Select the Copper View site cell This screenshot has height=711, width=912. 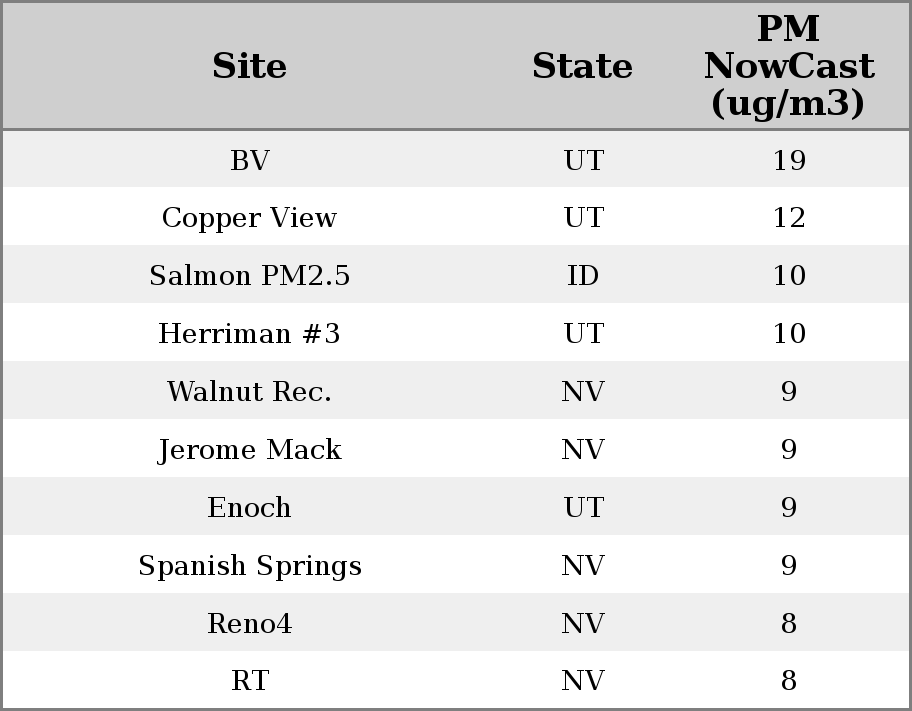250,218
